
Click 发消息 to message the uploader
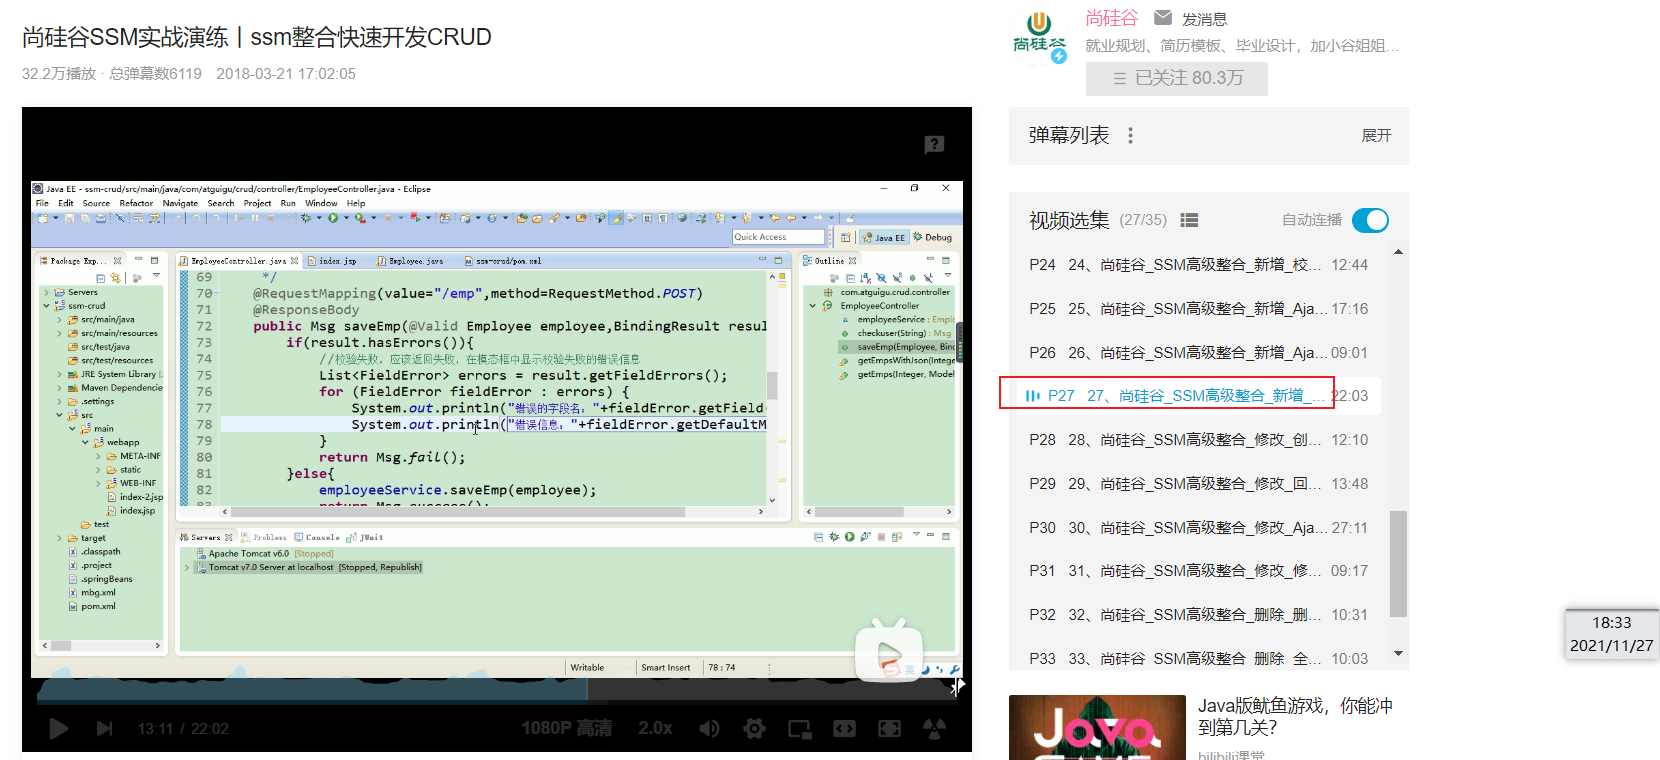pos(1204,19)
